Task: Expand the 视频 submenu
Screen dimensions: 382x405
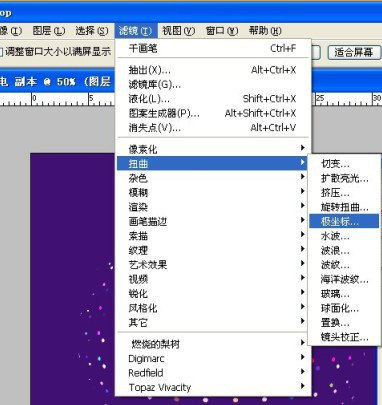Action: pyautogui.click(x=213, y=279)
